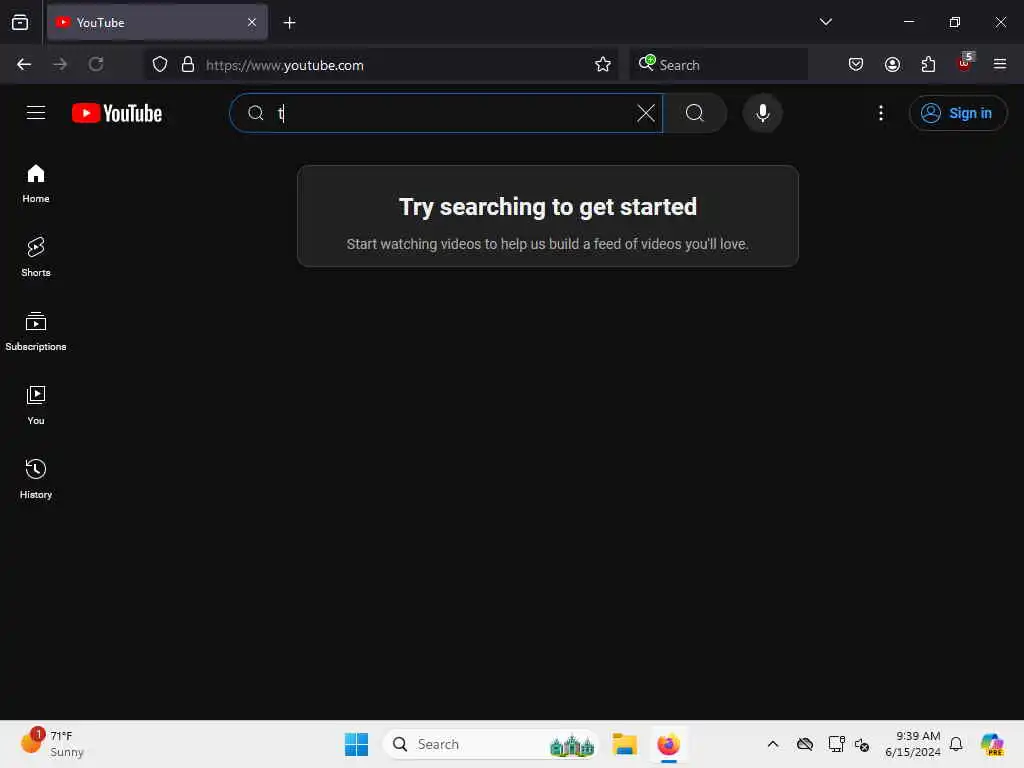The height and width of the screenshot is (768, 1024).
Task: Open the clock showing 9:39 AM
Action: (913, 744)
